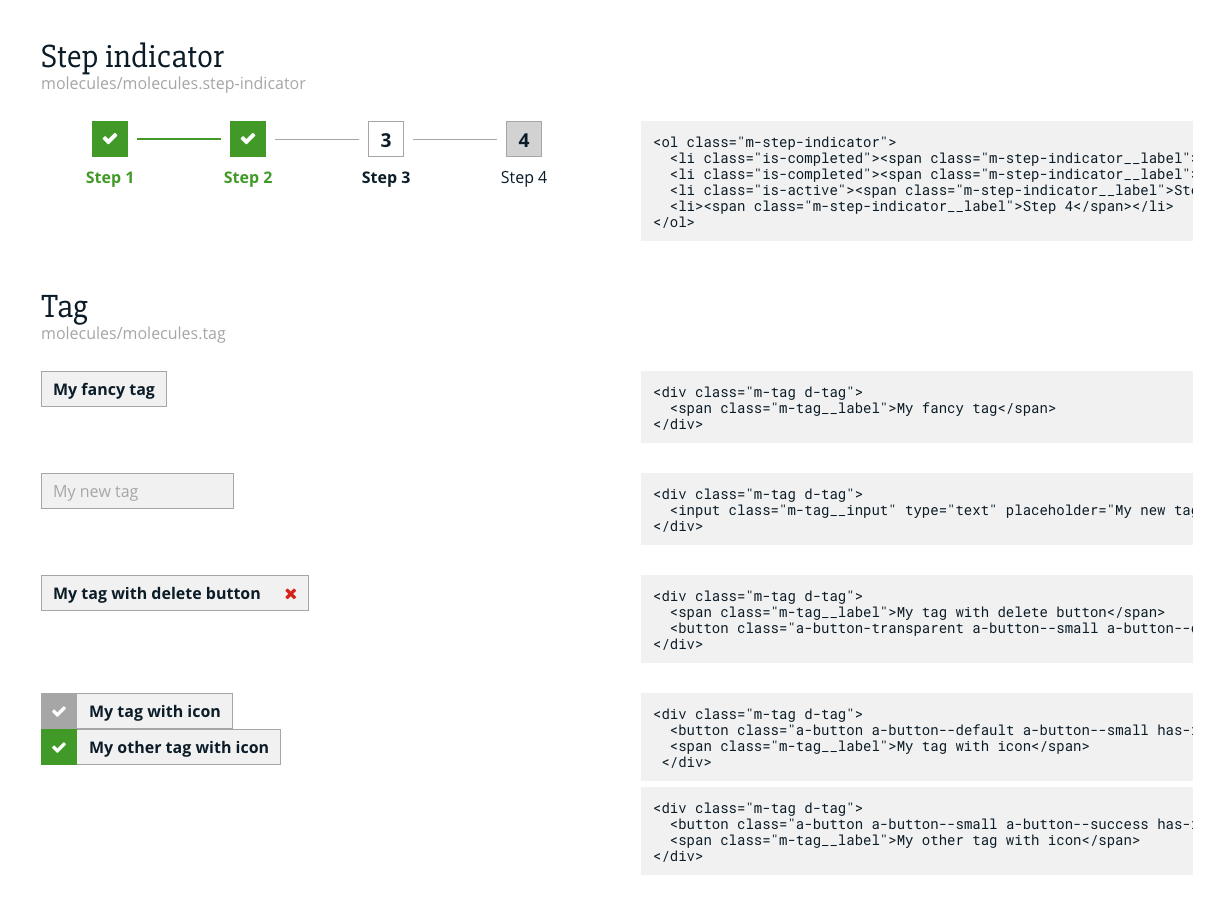1230x920 pixels.
Task: Click the 'Tag' section heading
Action: click(64, 306)
